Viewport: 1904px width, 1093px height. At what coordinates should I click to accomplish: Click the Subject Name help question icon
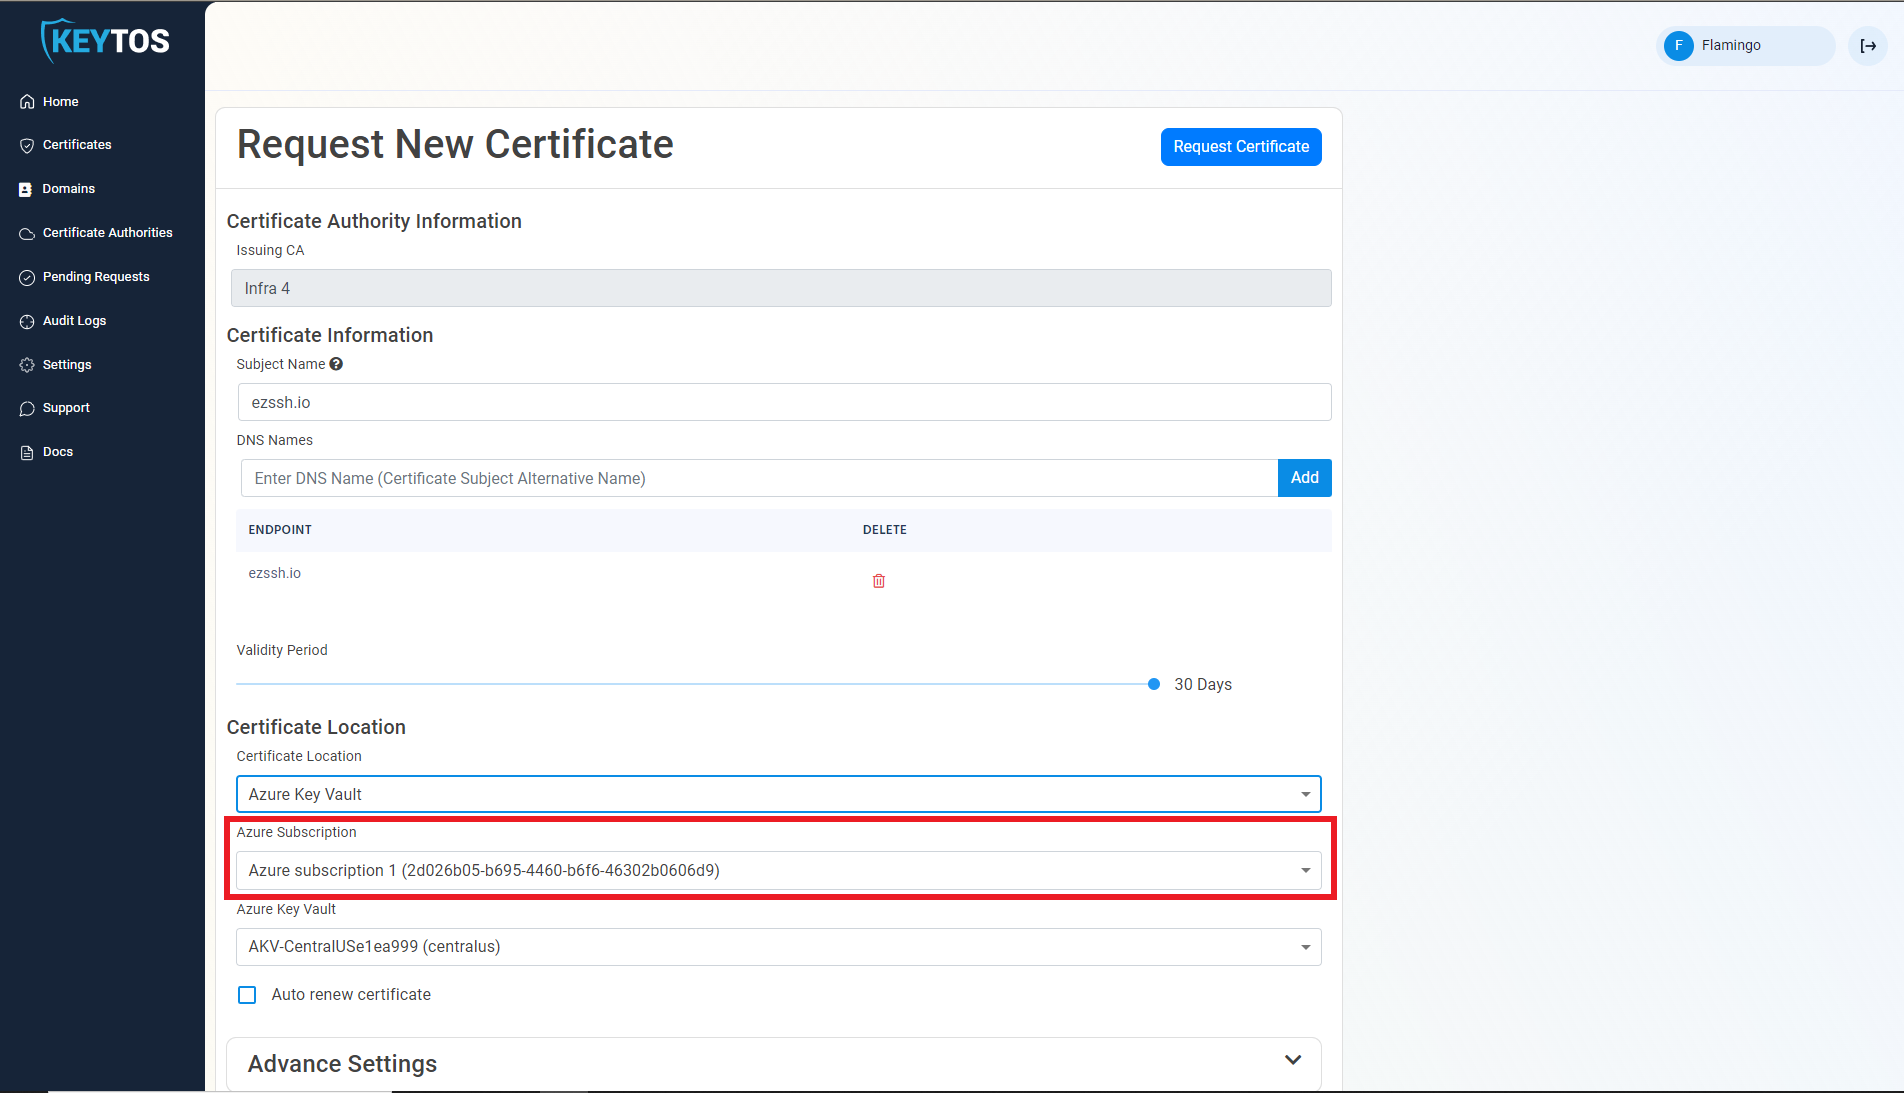336,364
